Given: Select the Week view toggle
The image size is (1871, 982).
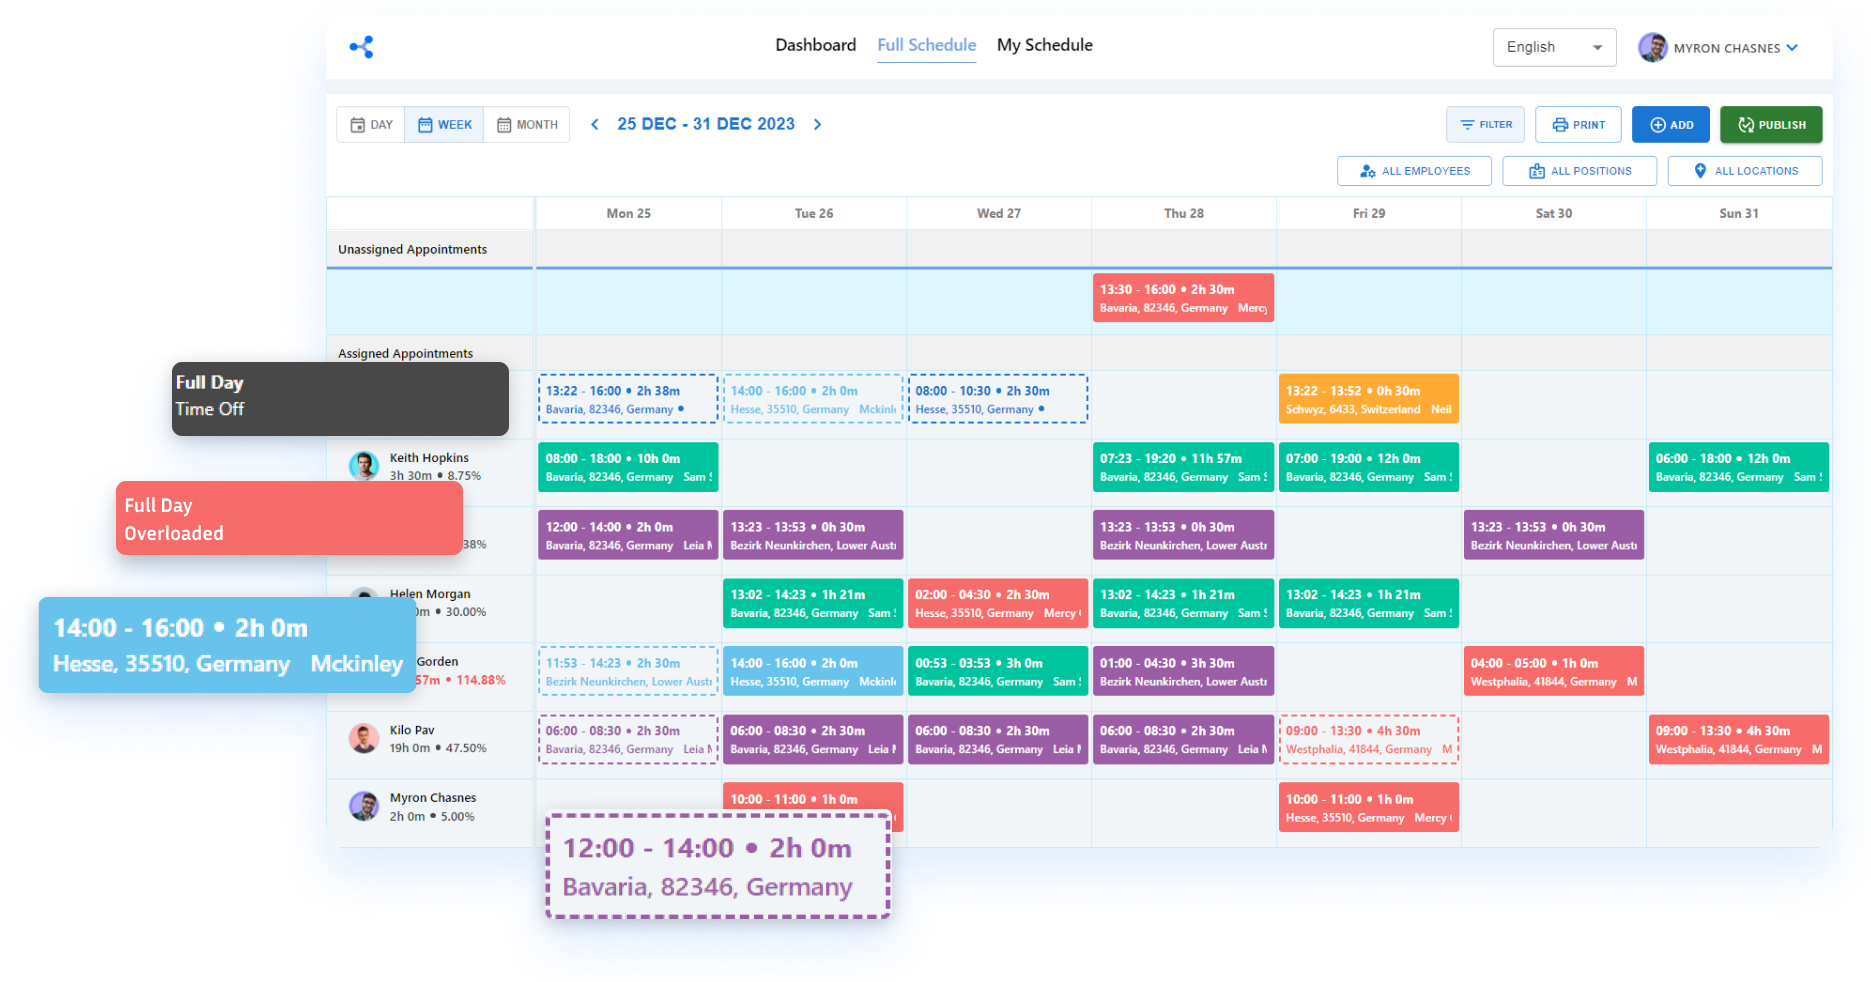Looking at the screenshot, I should tap(444, 125).
